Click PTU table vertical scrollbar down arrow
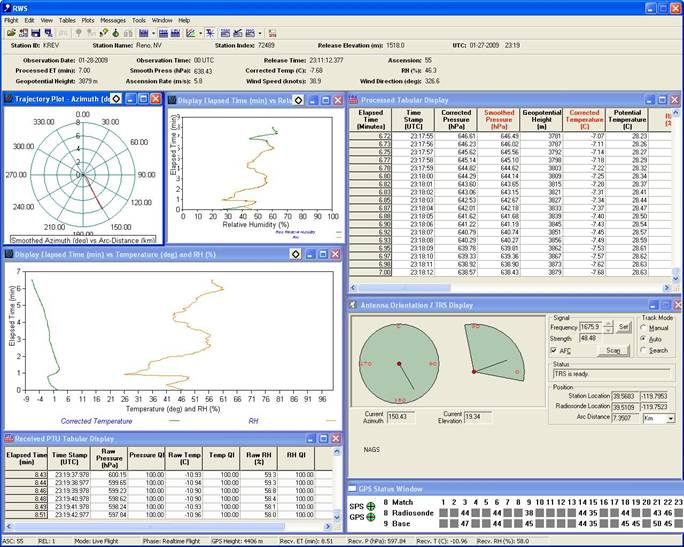The width and height of the screenshot is (684, 547). pos(337,516)
